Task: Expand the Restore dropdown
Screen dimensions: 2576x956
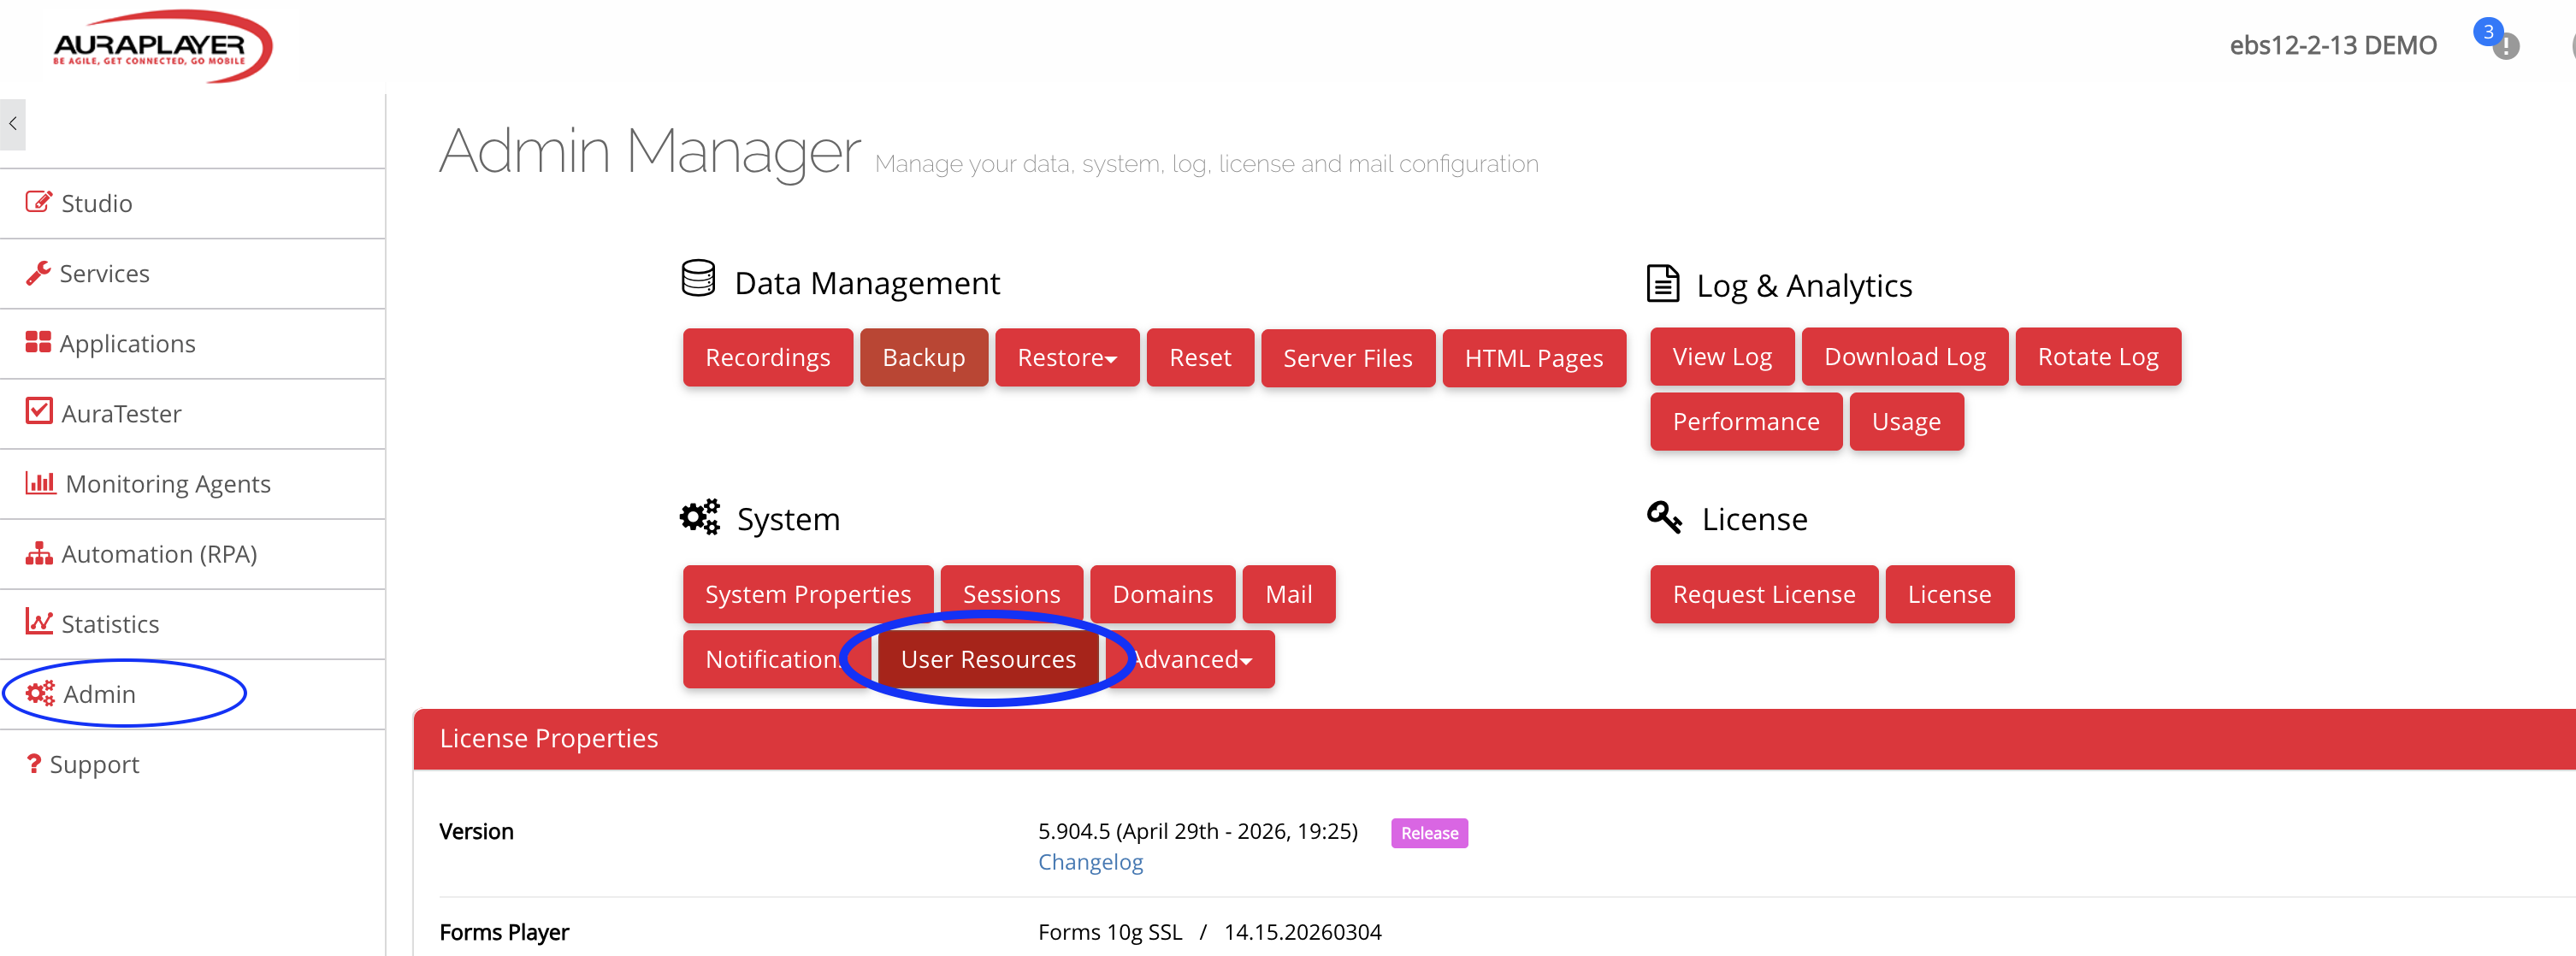Action: tap(1067, 357)
